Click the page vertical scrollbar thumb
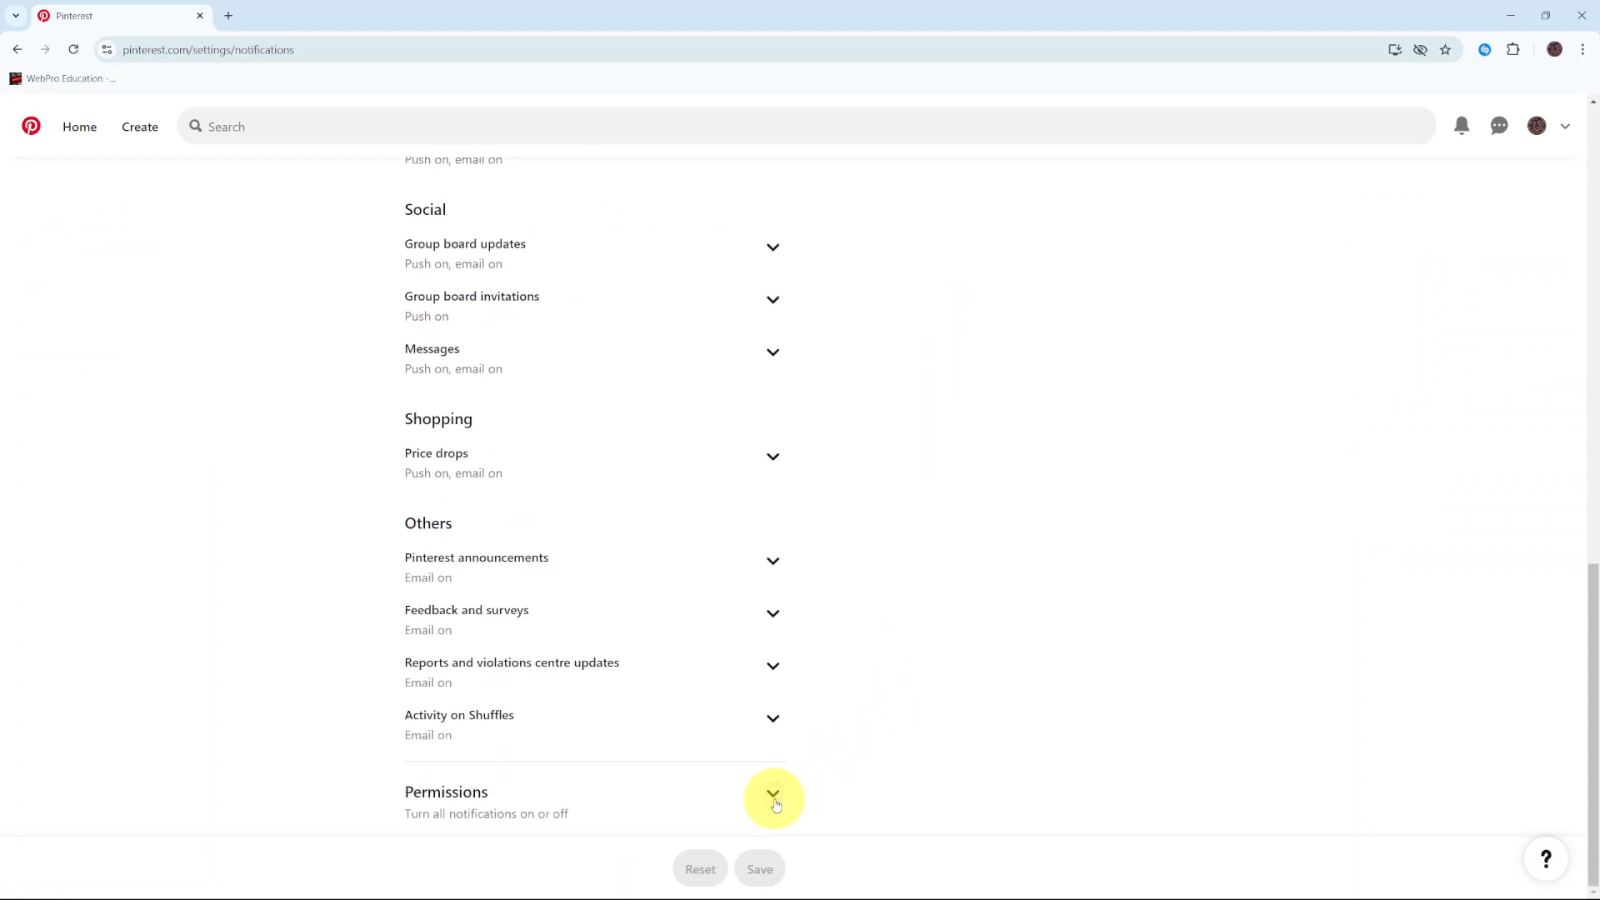 pyautogui.click(x=1593, y=725)
